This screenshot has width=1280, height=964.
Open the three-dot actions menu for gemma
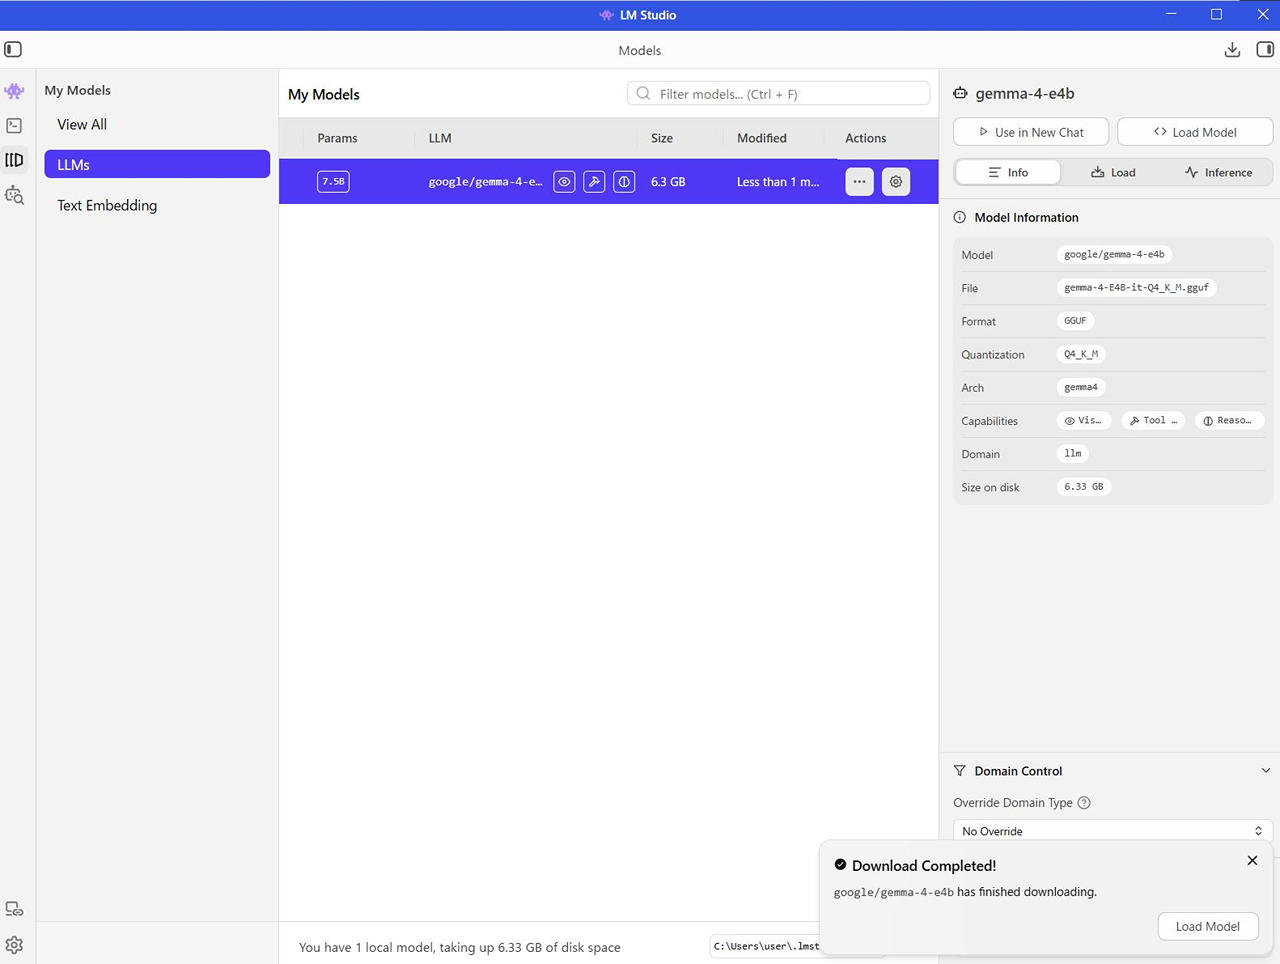coord(859,182)
